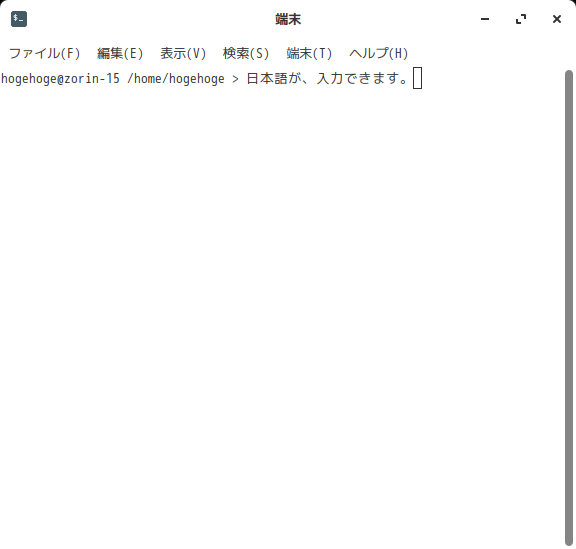Click the terminal app icon in title bar
The image size is (576, 549).
[19, 19]
